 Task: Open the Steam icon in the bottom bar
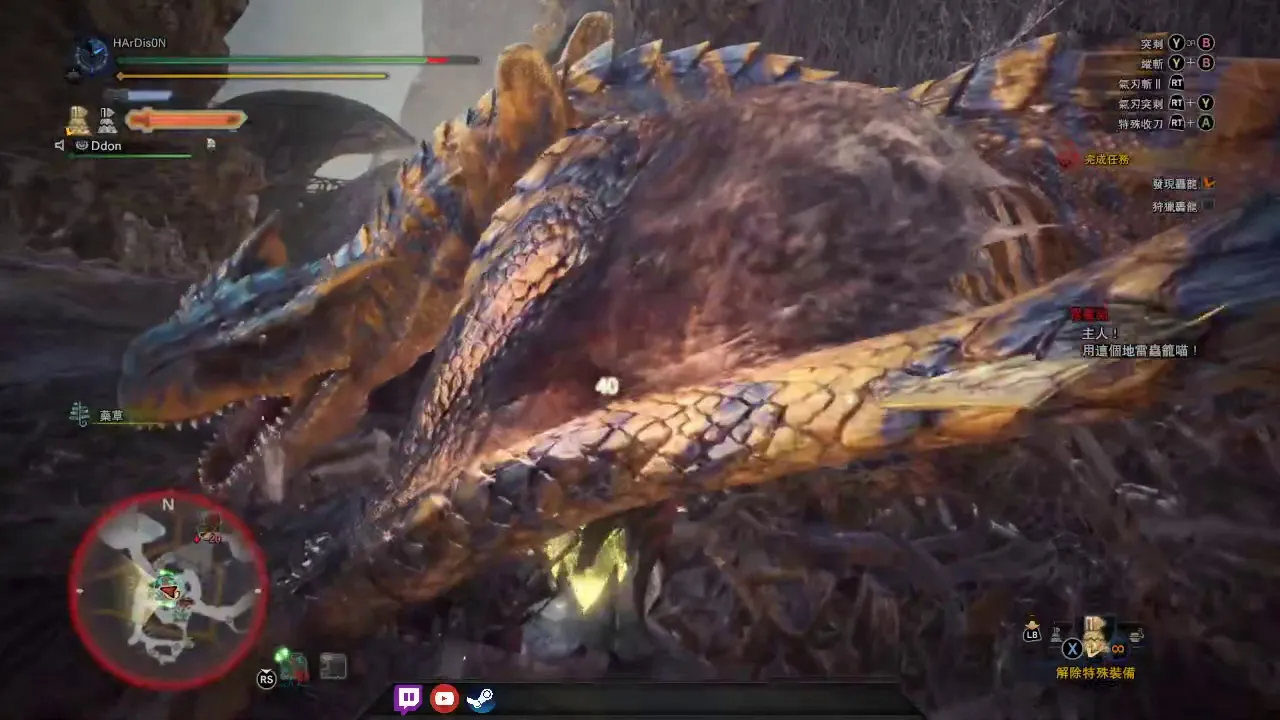(480, 698)
